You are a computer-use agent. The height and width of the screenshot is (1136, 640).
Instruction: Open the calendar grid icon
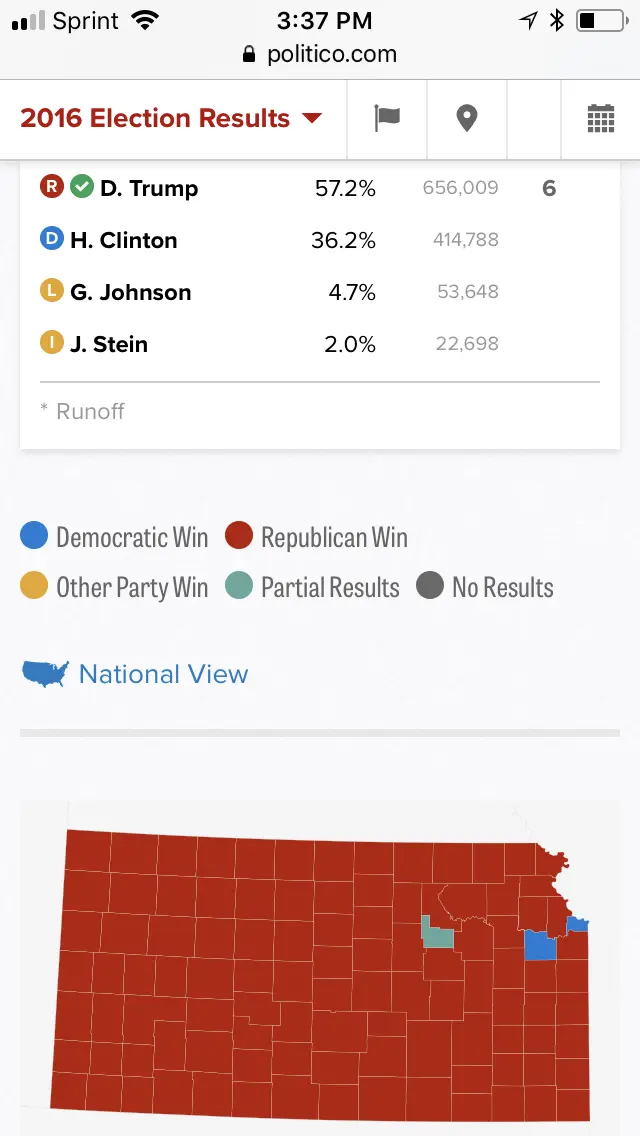coord(600,119)
